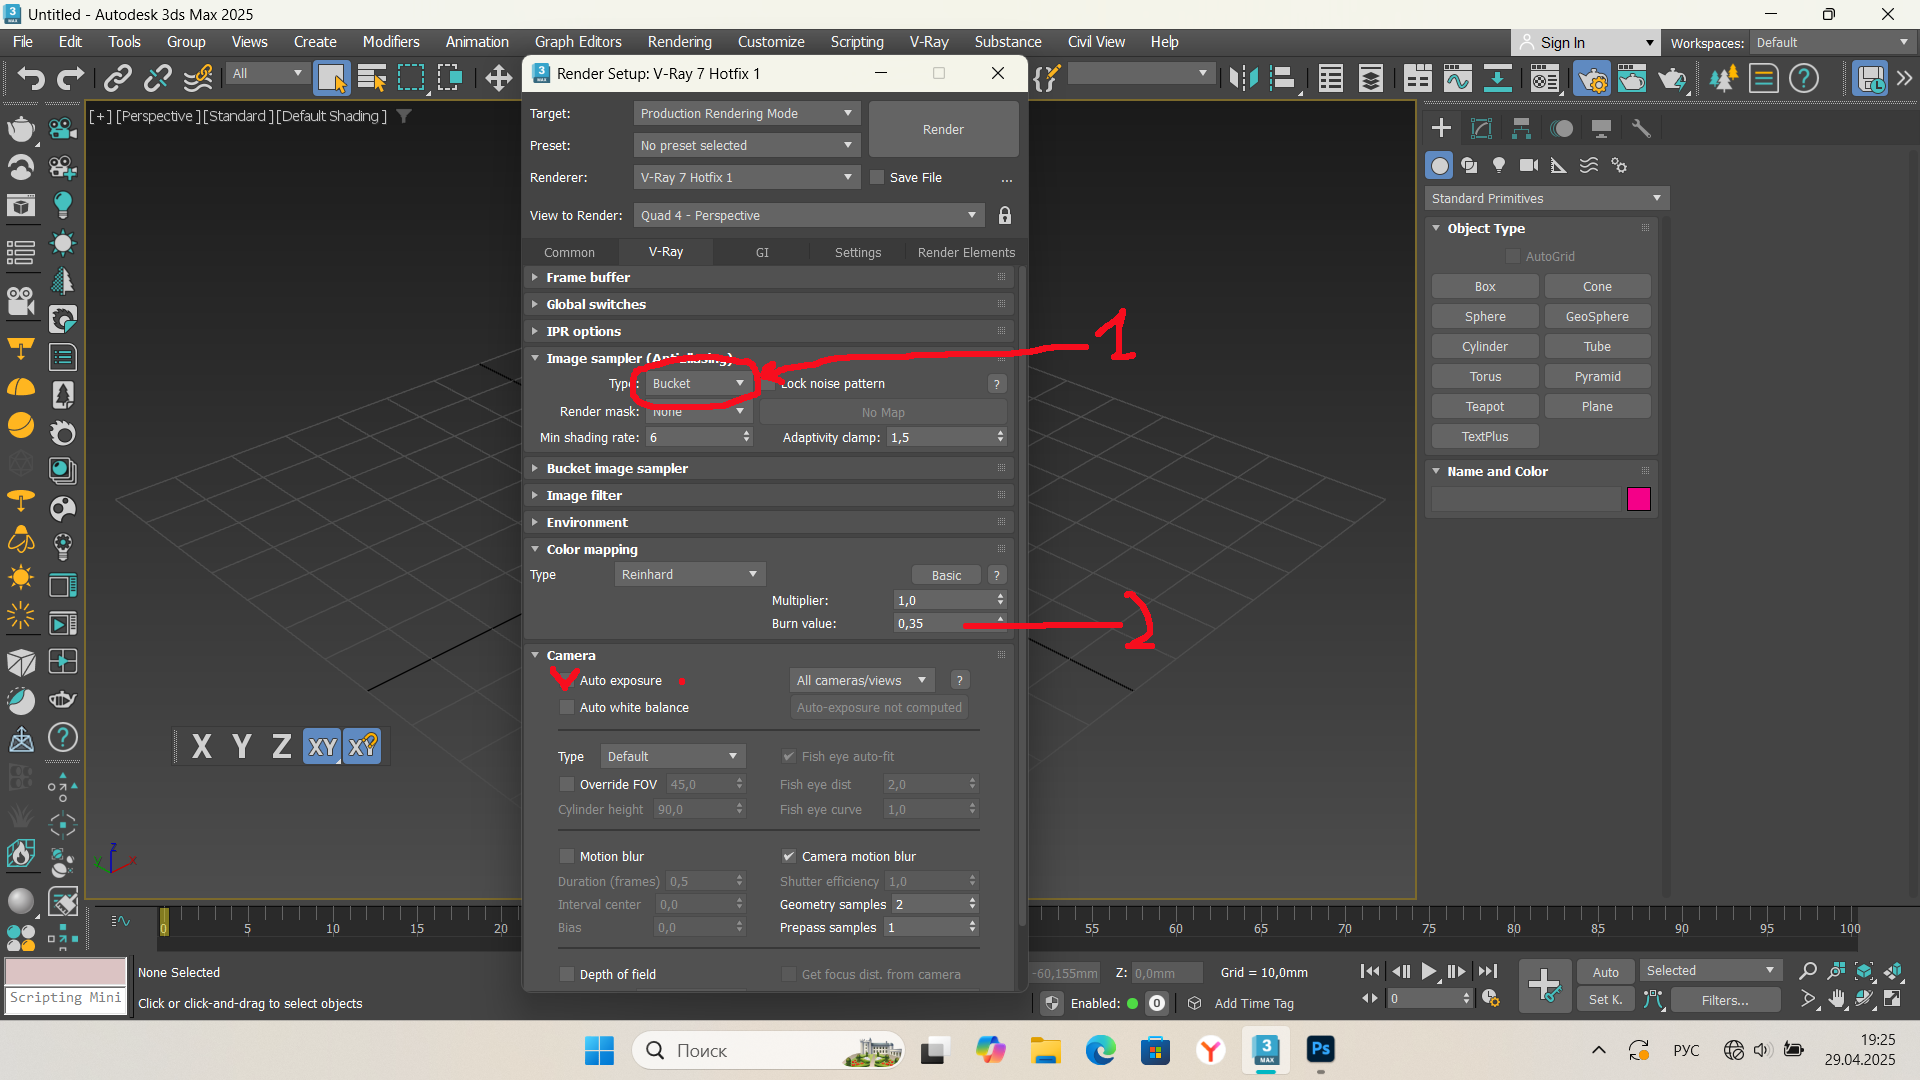Screen dimensions: 1920x1080
Task: Click the pink object color swatch
Action: (1638, 500)
